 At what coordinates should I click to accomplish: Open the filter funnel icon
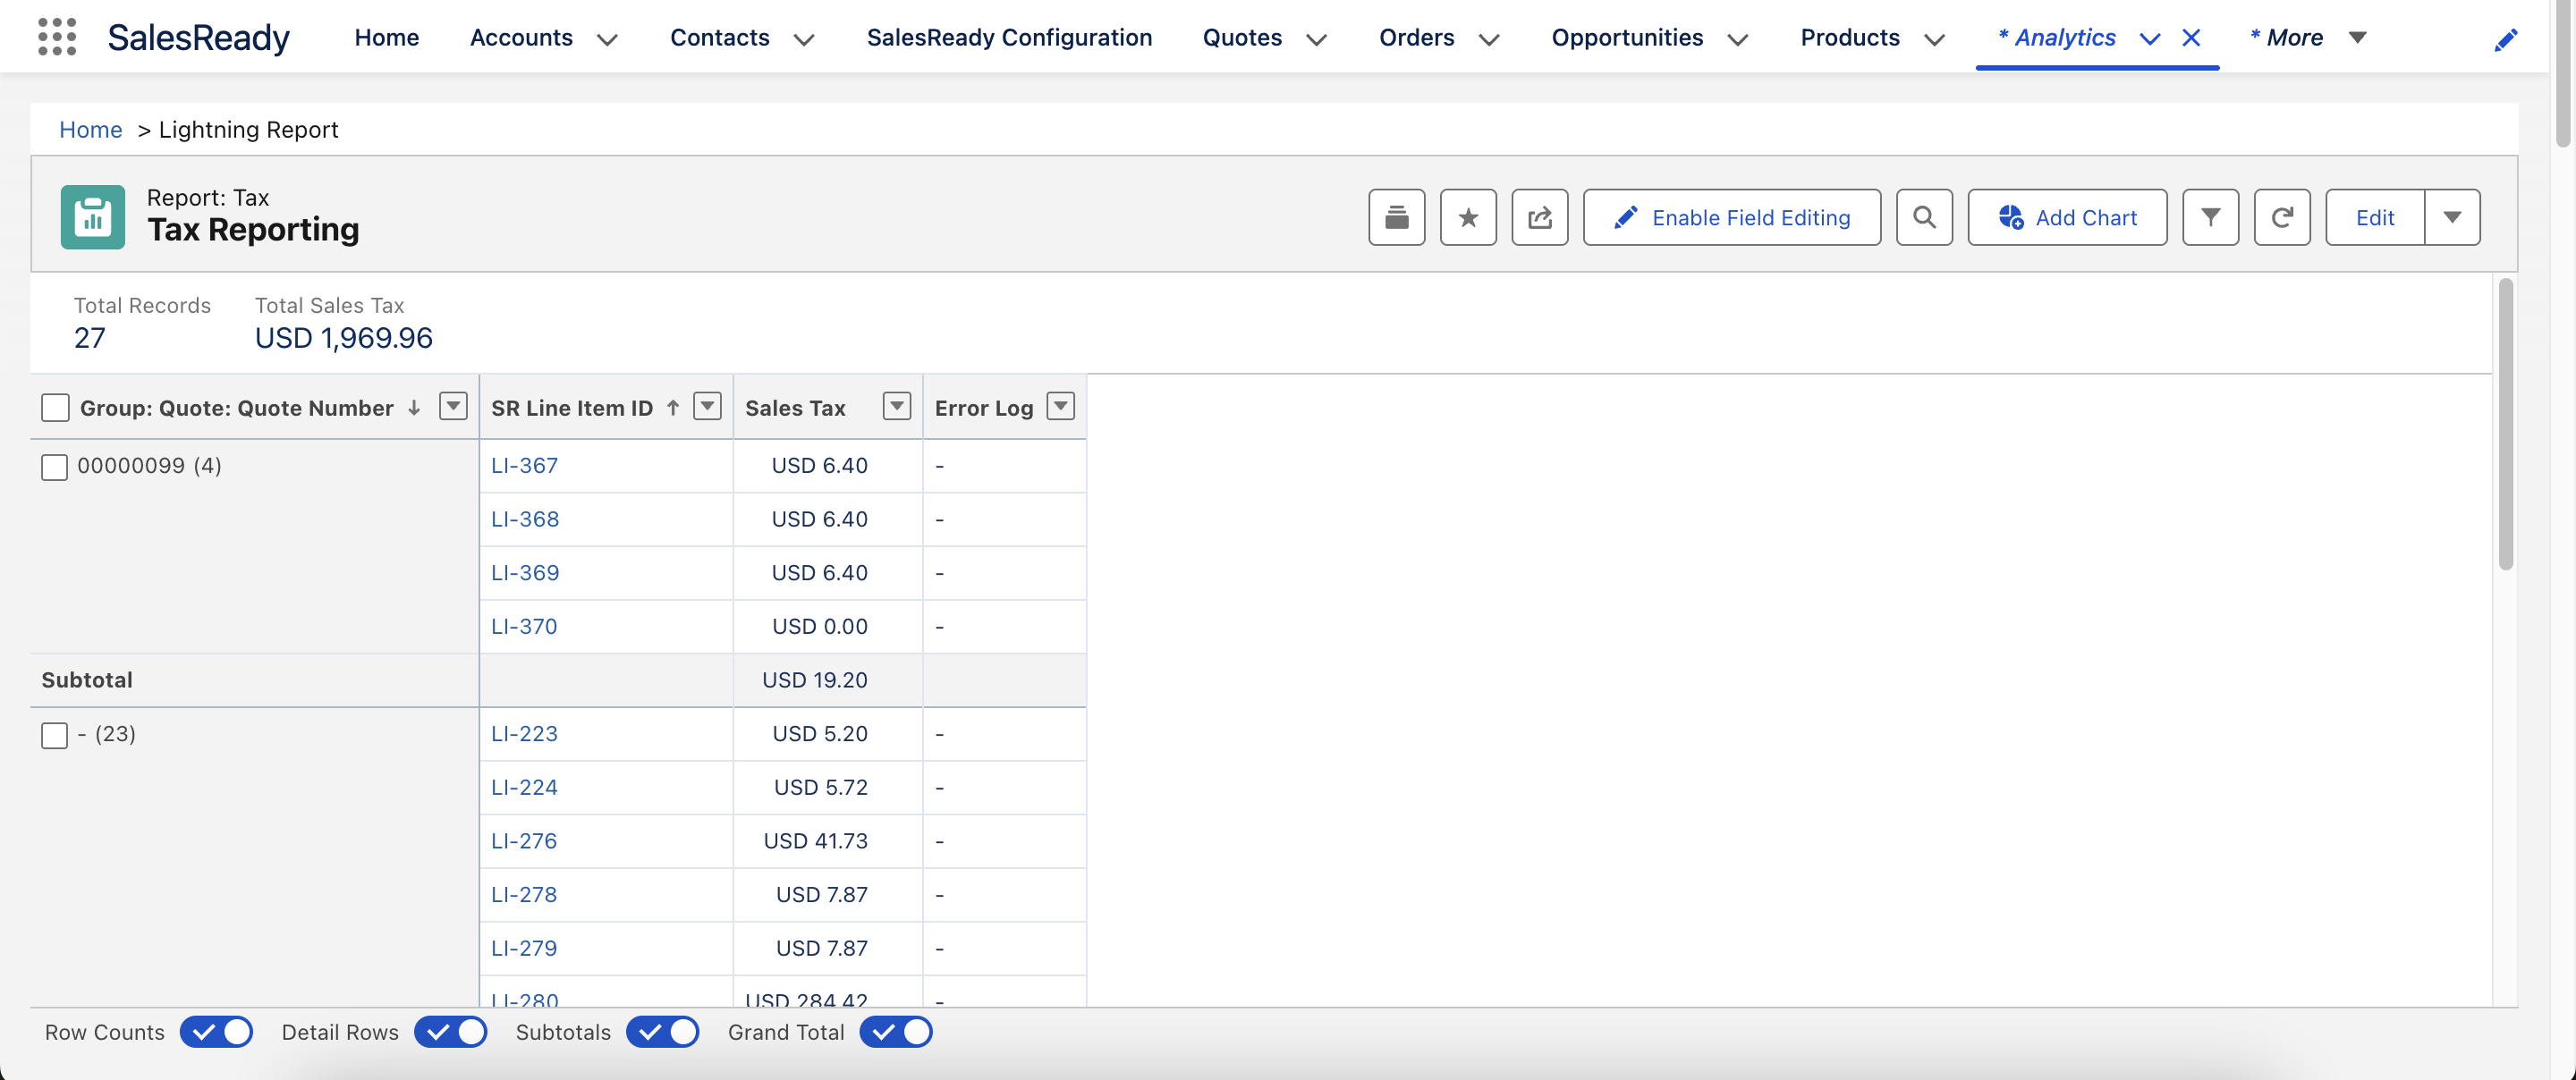click(2210, 217)
